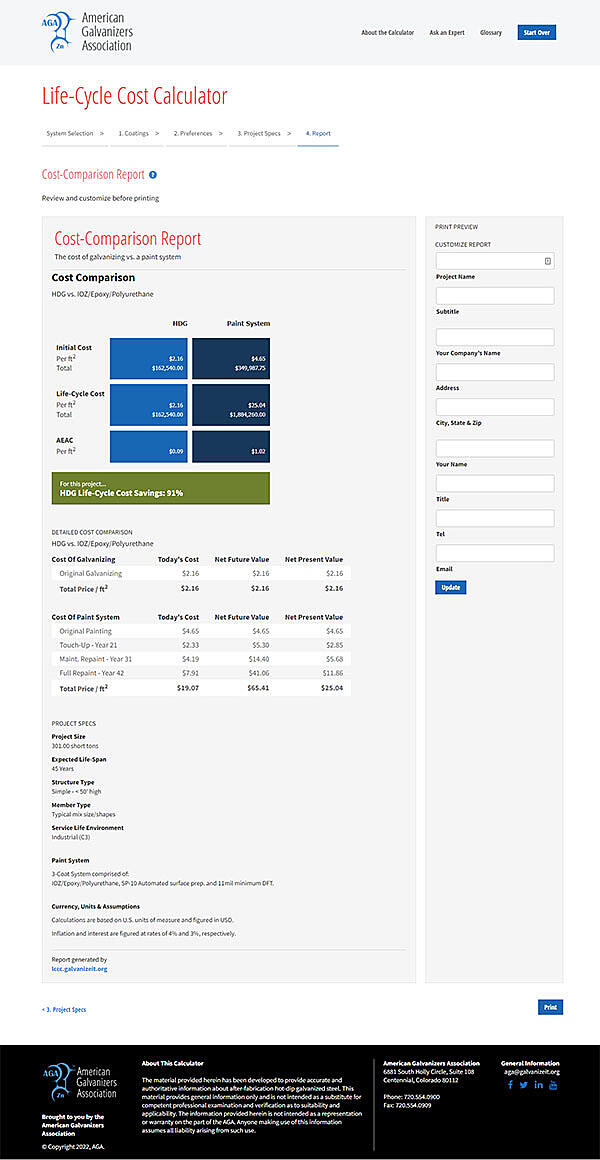
Task: Click the AGA logo in the footer
Action: click(79, 1083)
